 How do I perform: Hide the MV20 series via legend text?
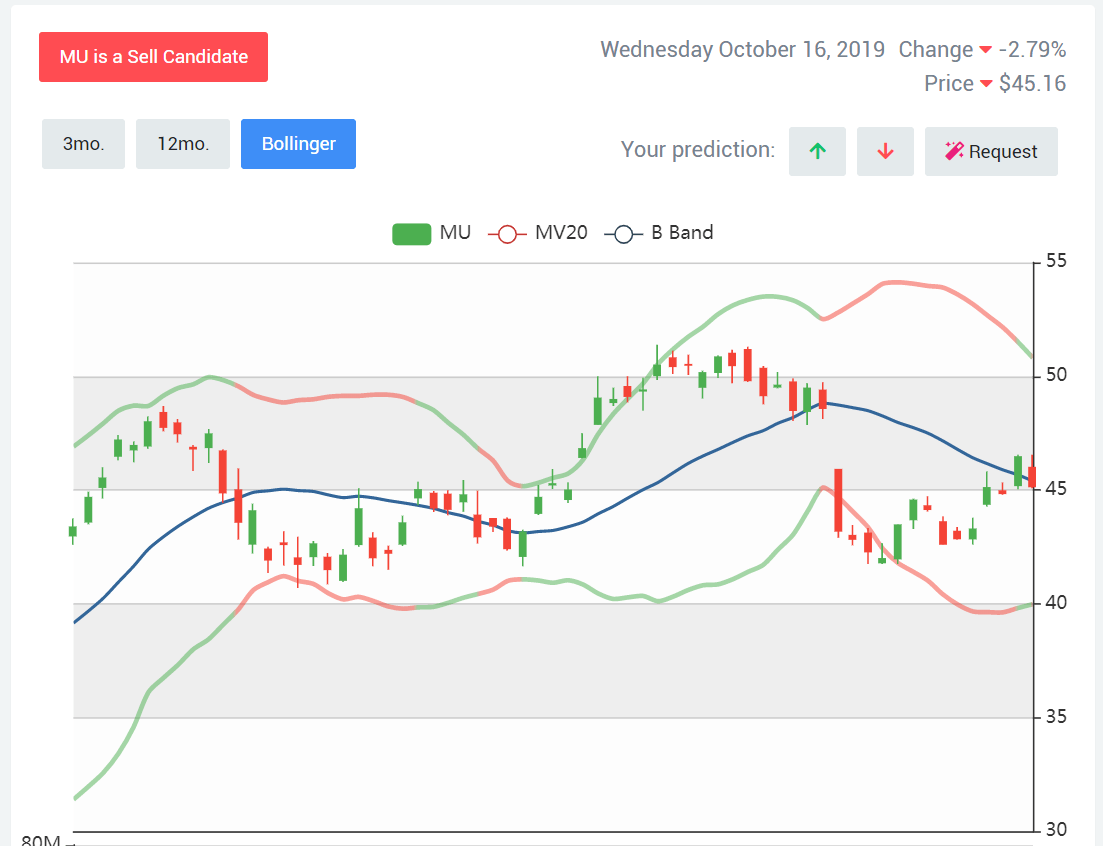561,234
